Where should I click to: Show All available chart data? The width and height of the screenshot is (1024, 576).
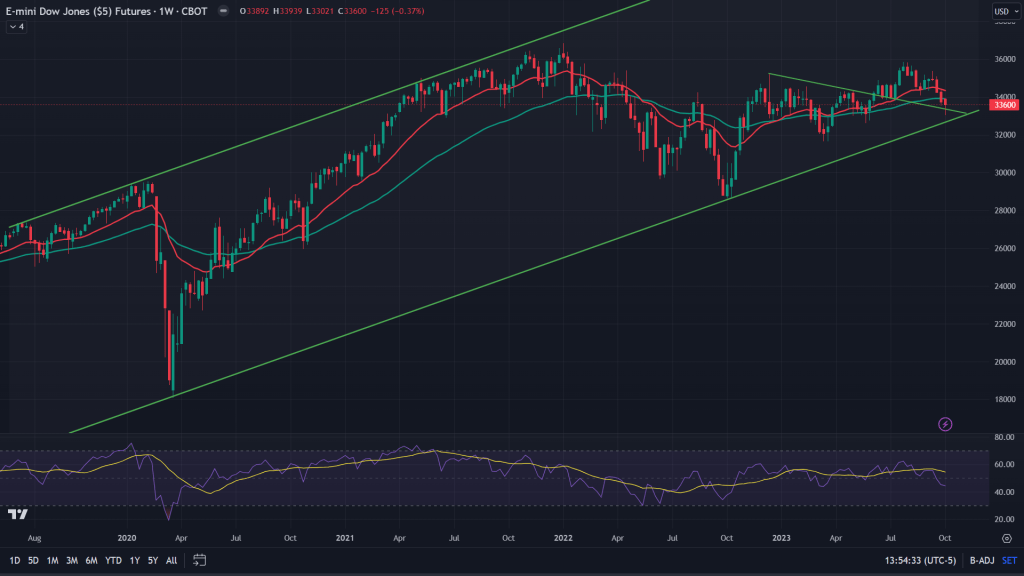[171, 559]
